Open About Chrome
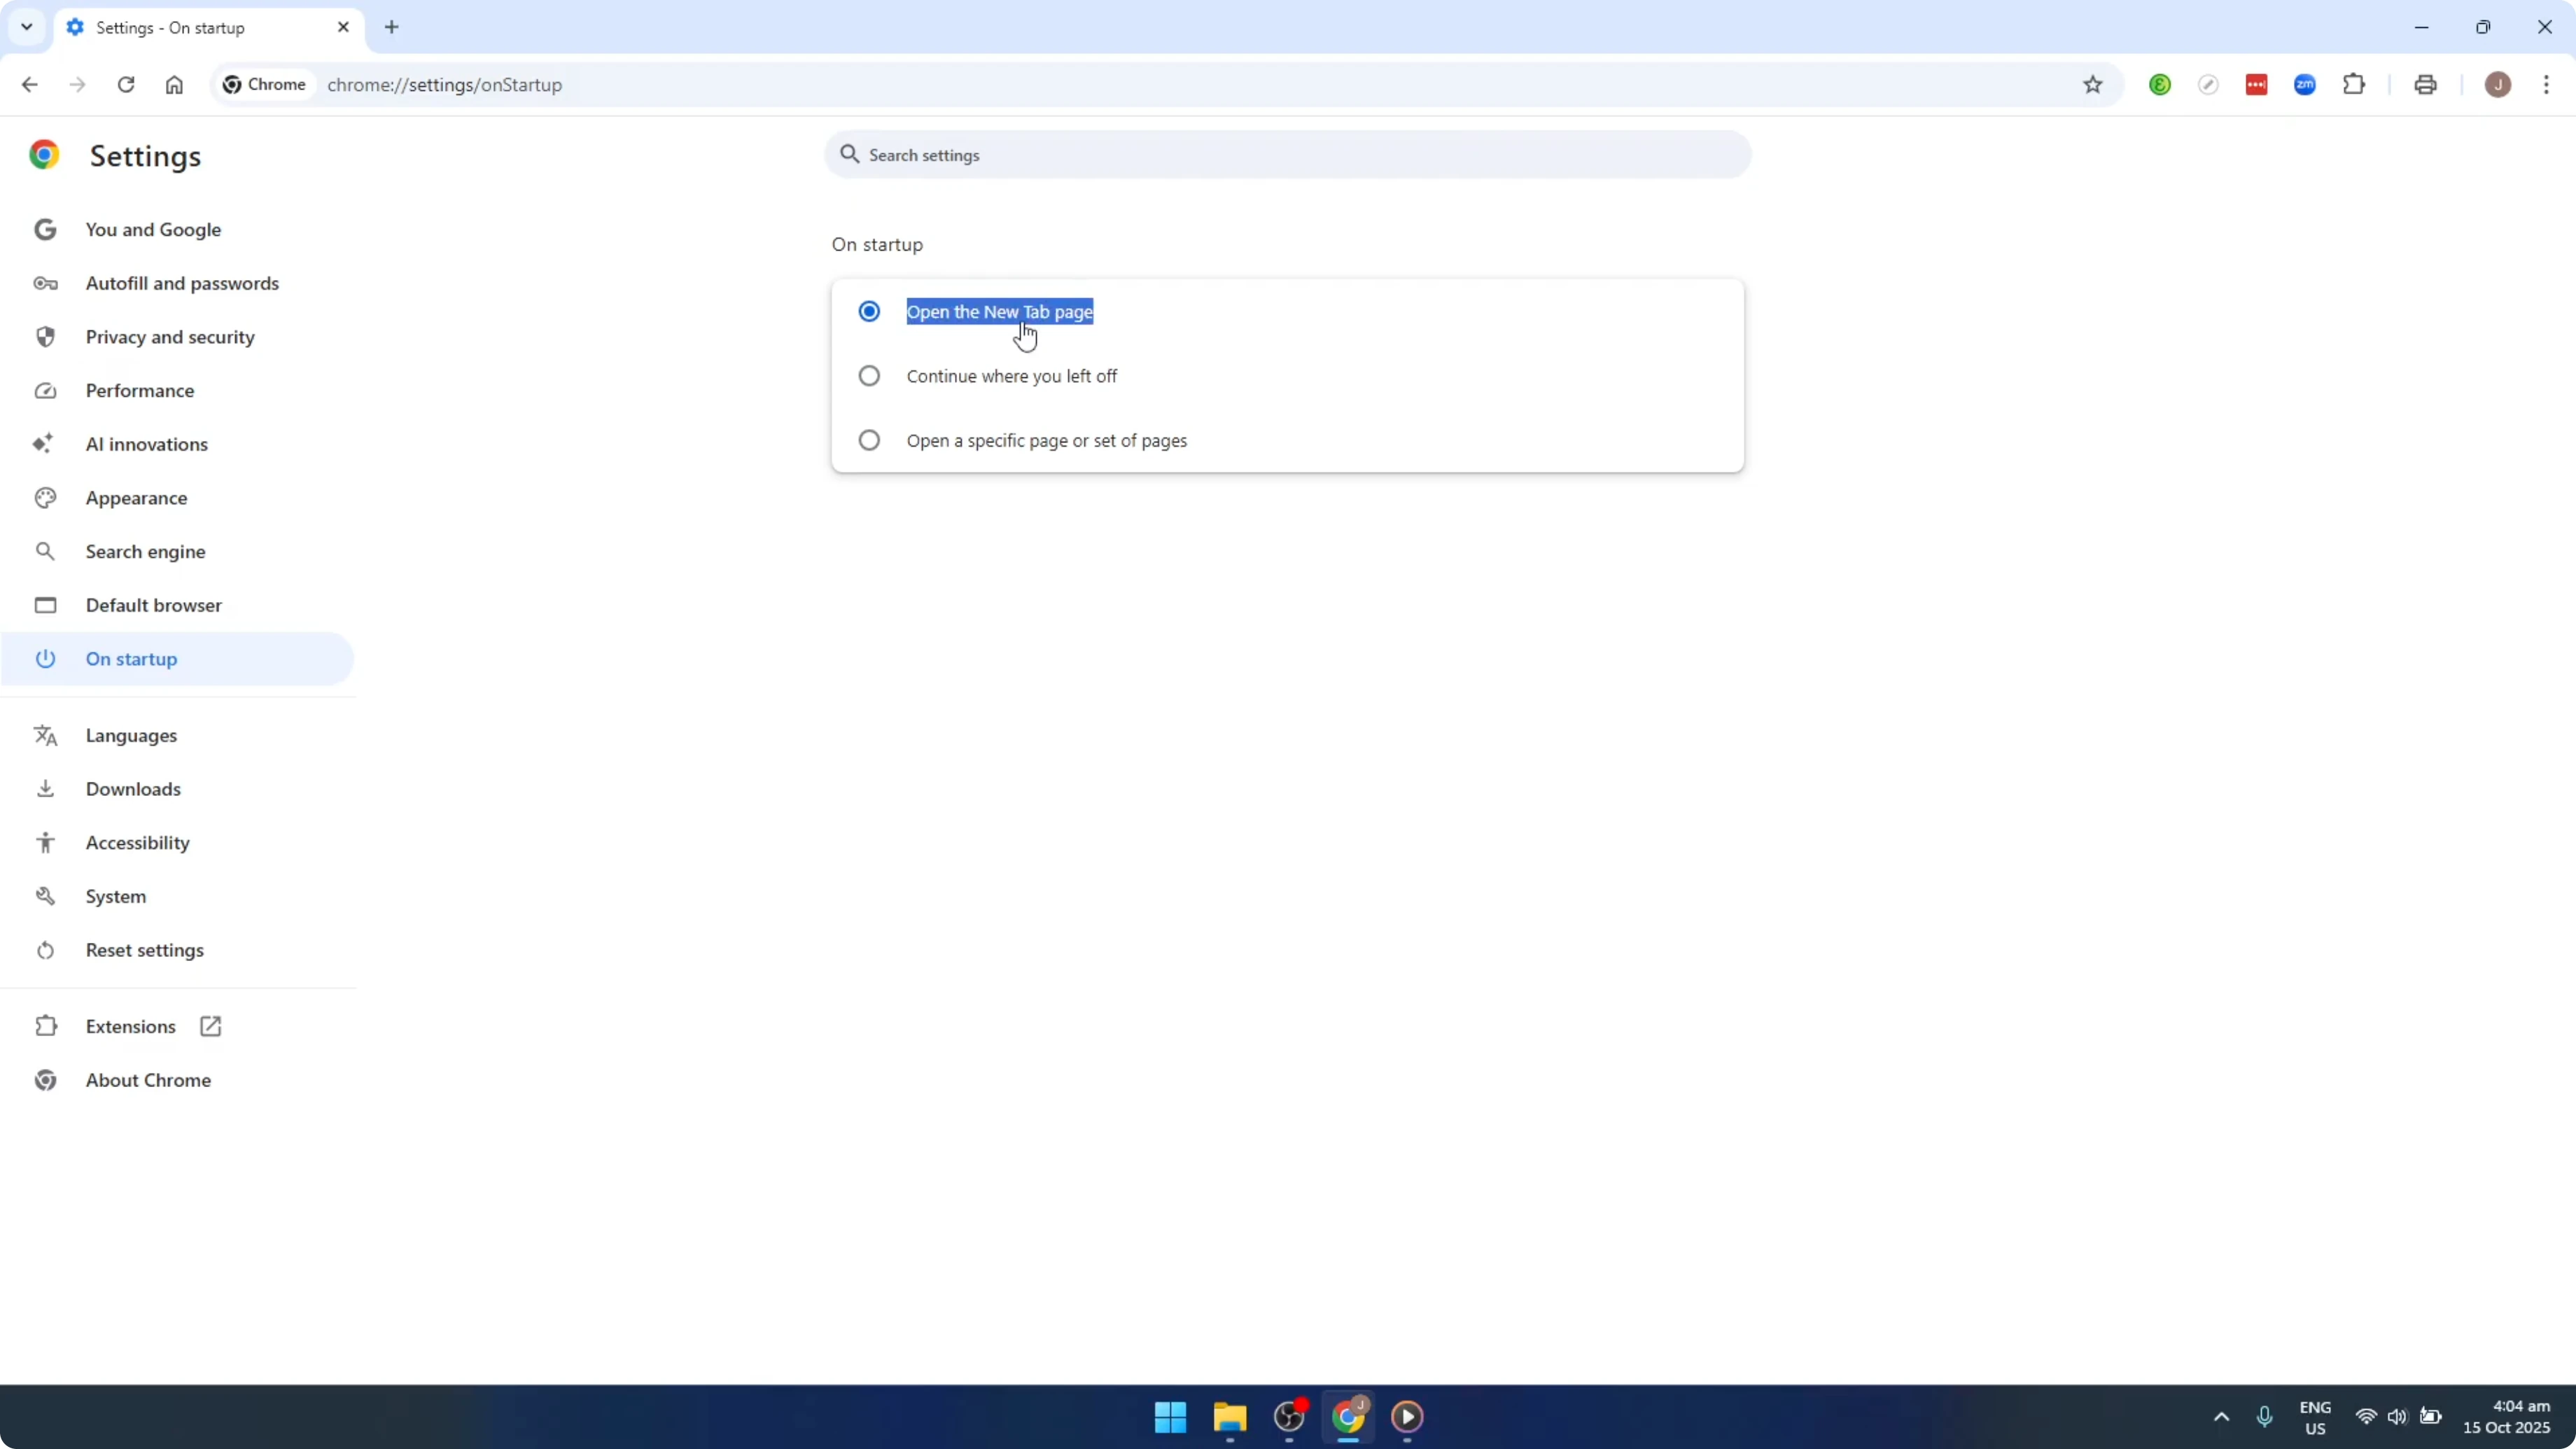The width and height of the screenshot is (2576, 1449). pos(148,1079)
